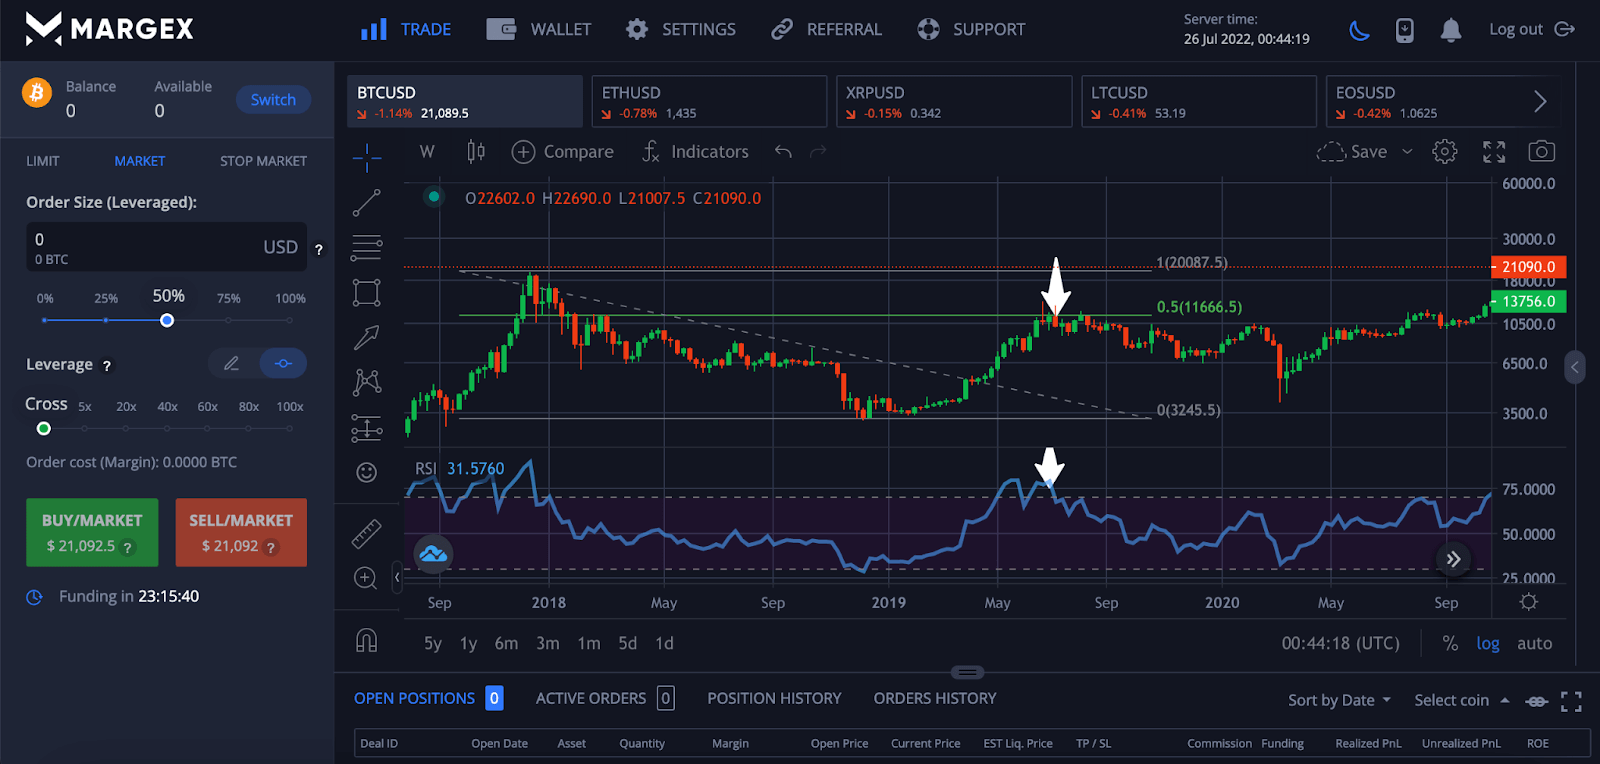Toggle log scale on chart
Image resolution: width=1600 pixels, height=764 pixels.
tap(1487, 644)
